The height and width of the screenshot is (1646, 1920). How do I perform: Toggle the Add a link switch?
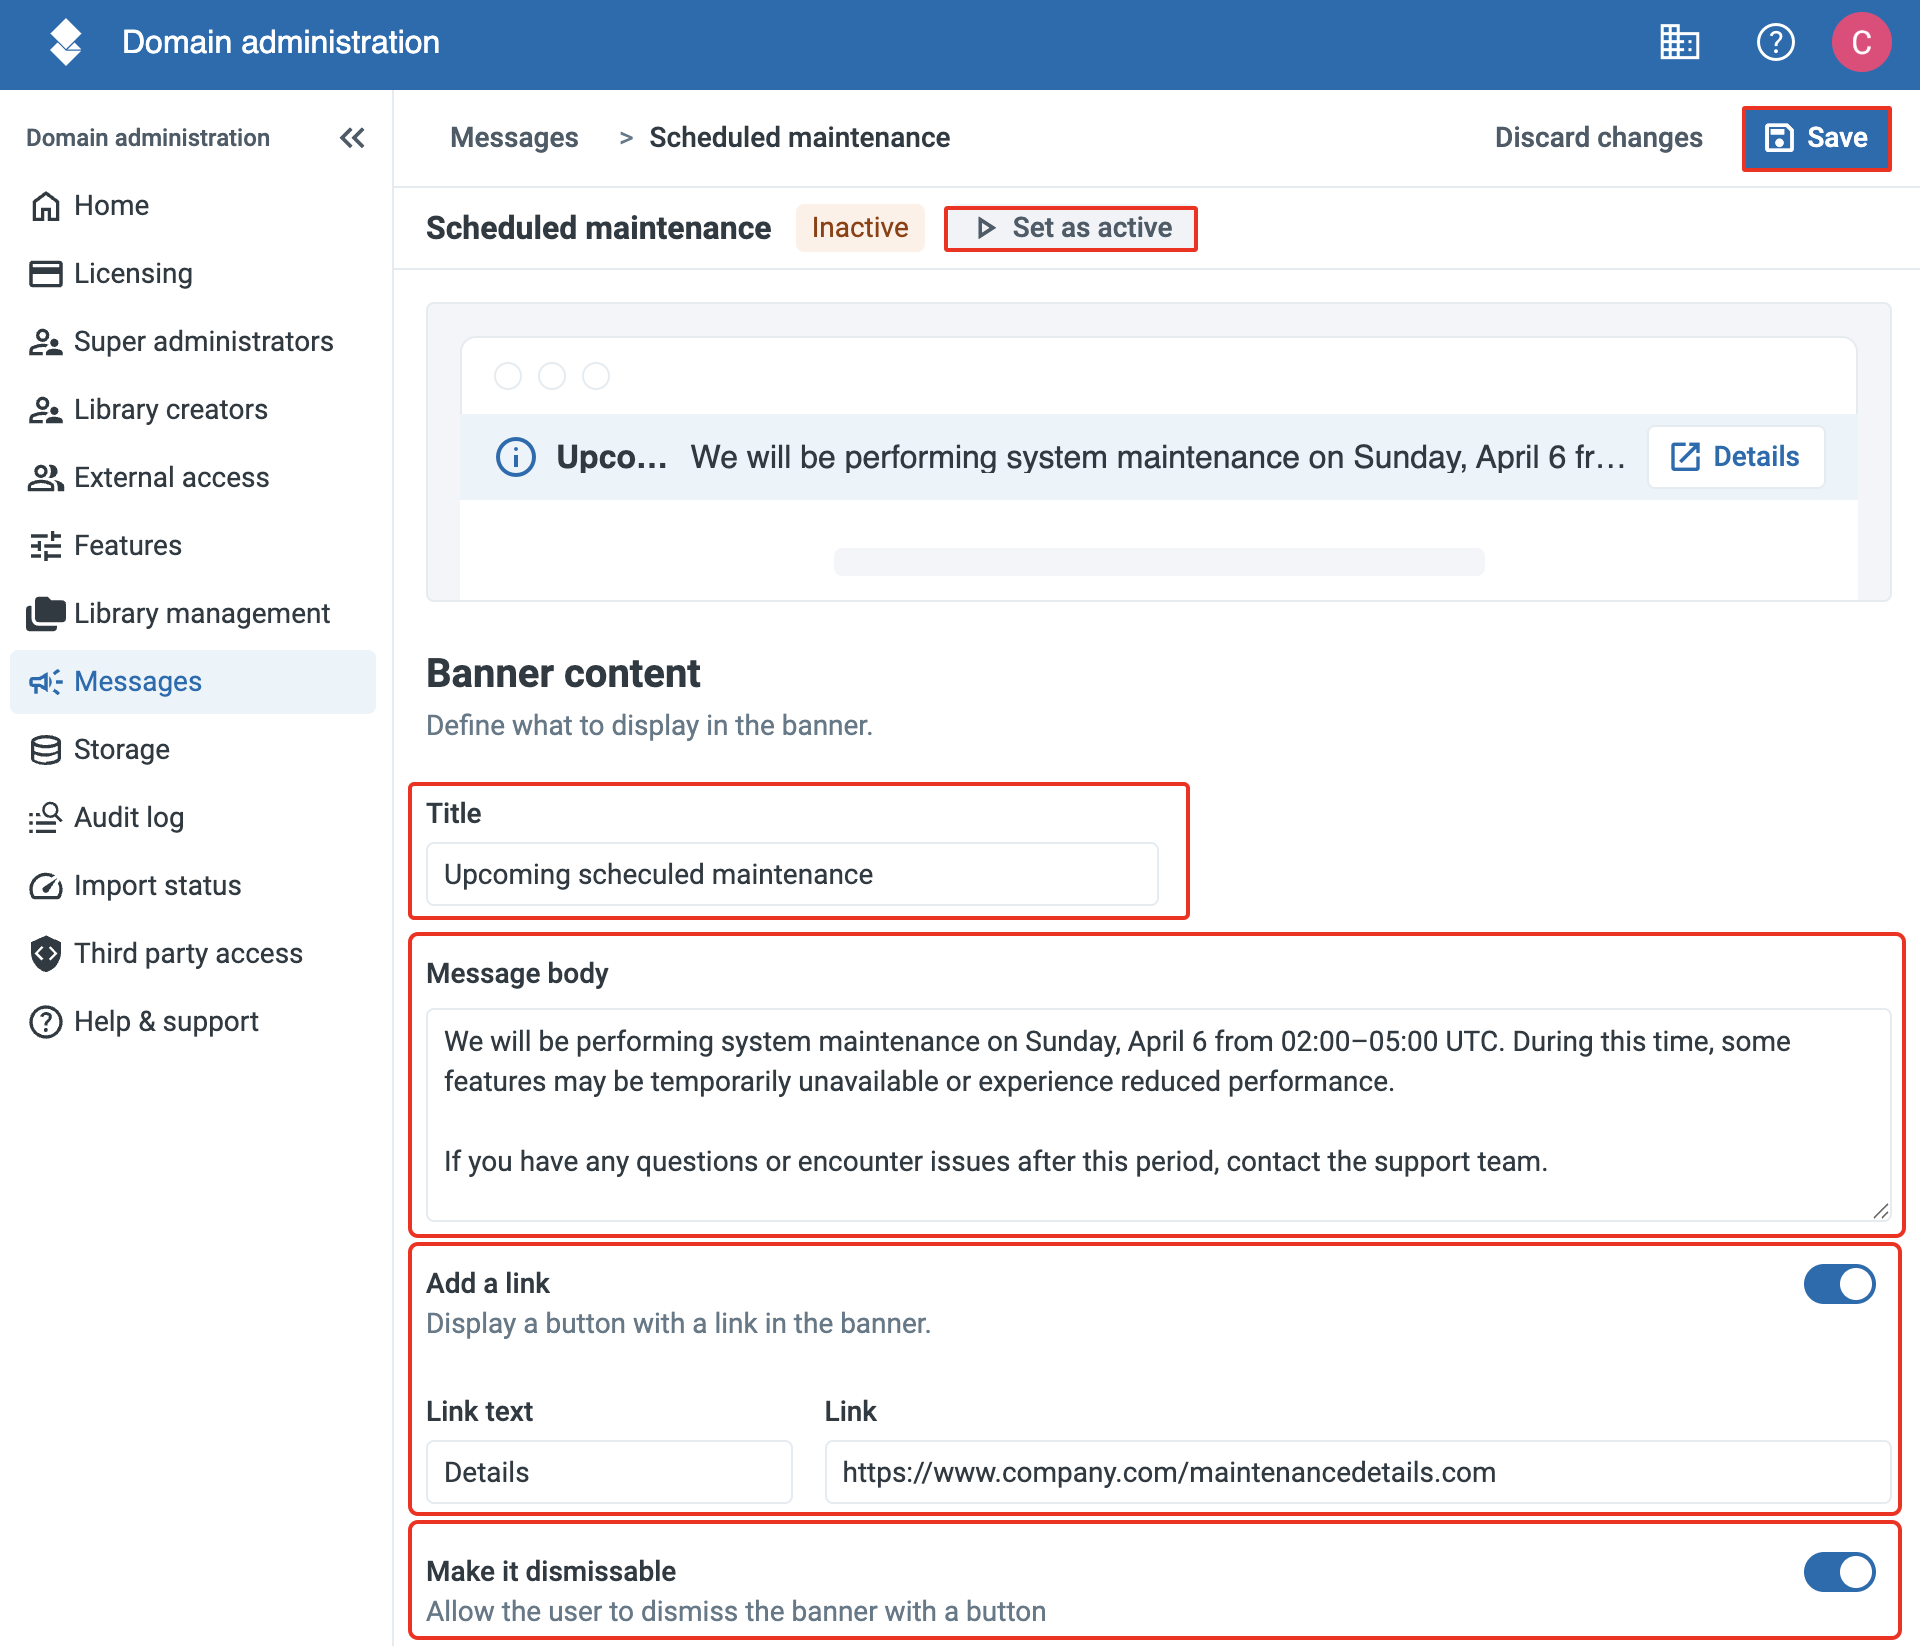[x=1839, y=1284]
